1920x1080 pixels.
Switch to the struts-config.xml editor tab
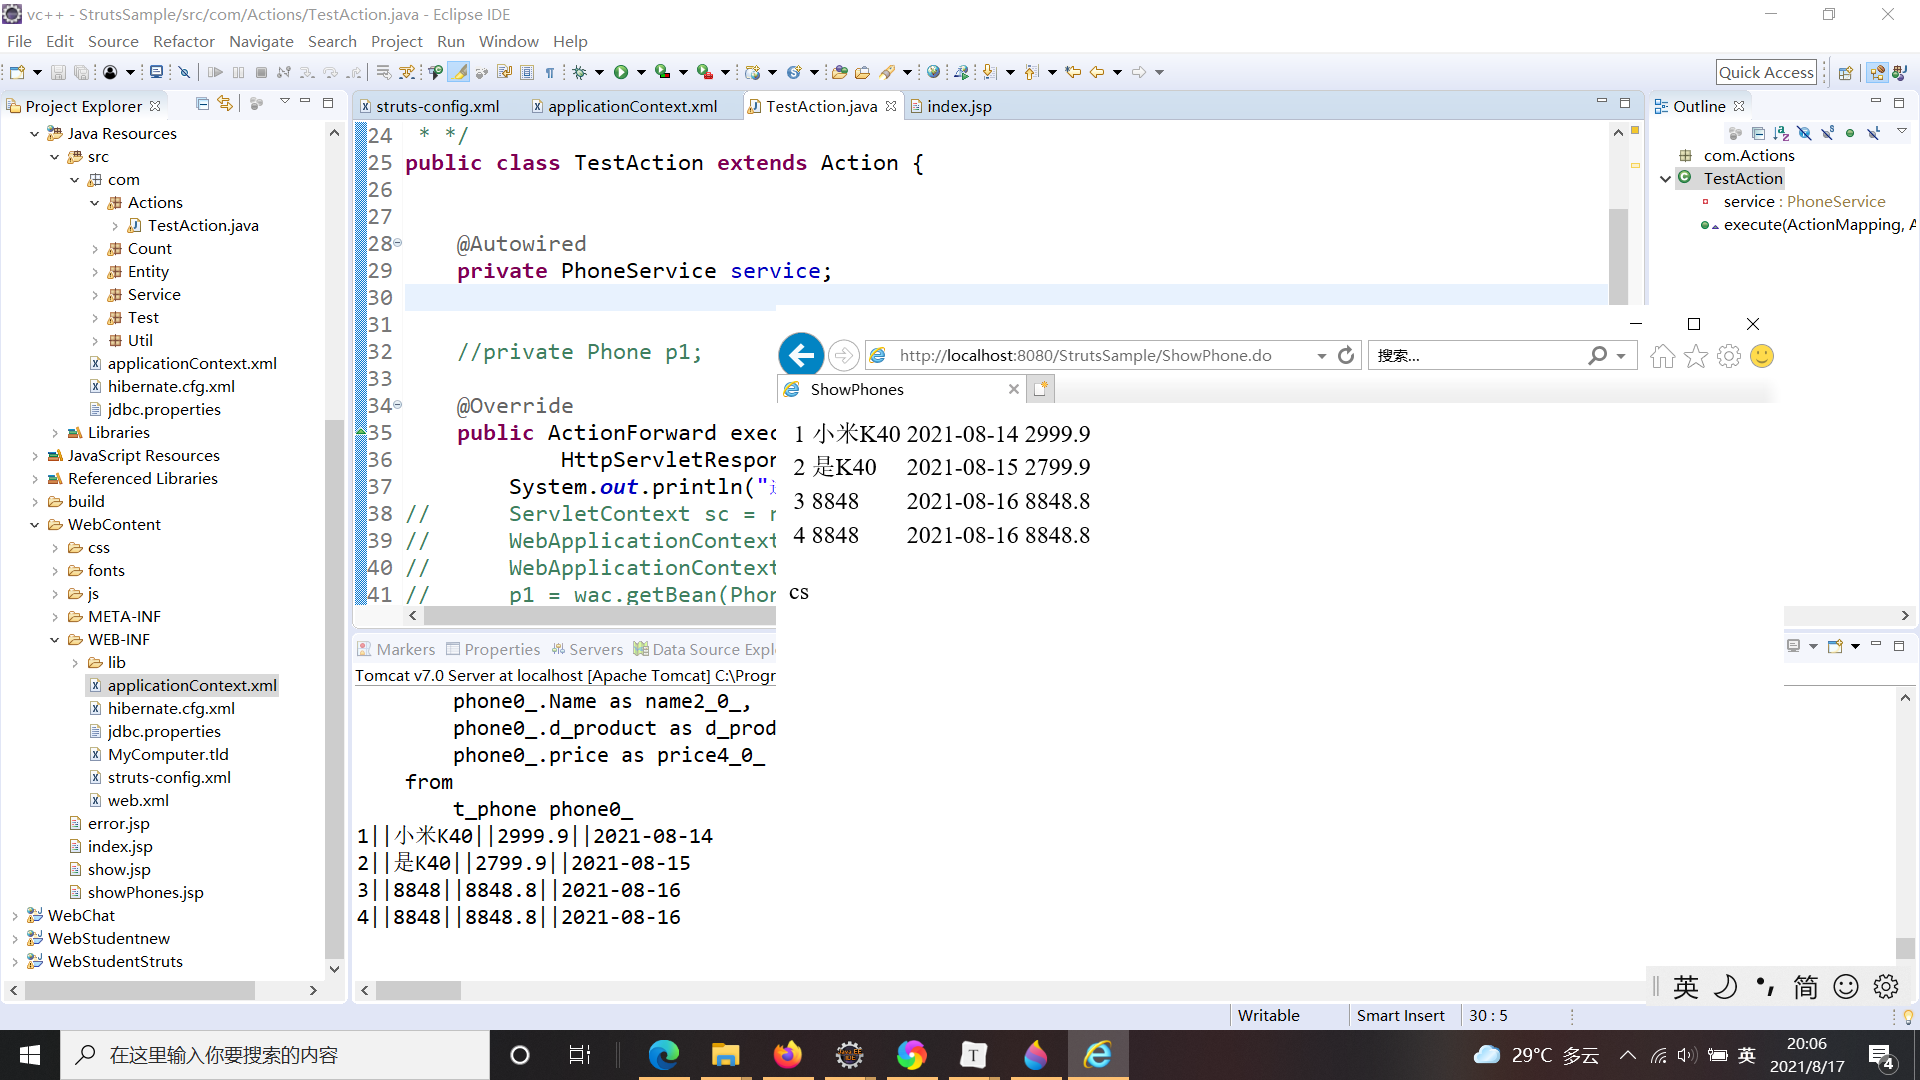point(438,106)
